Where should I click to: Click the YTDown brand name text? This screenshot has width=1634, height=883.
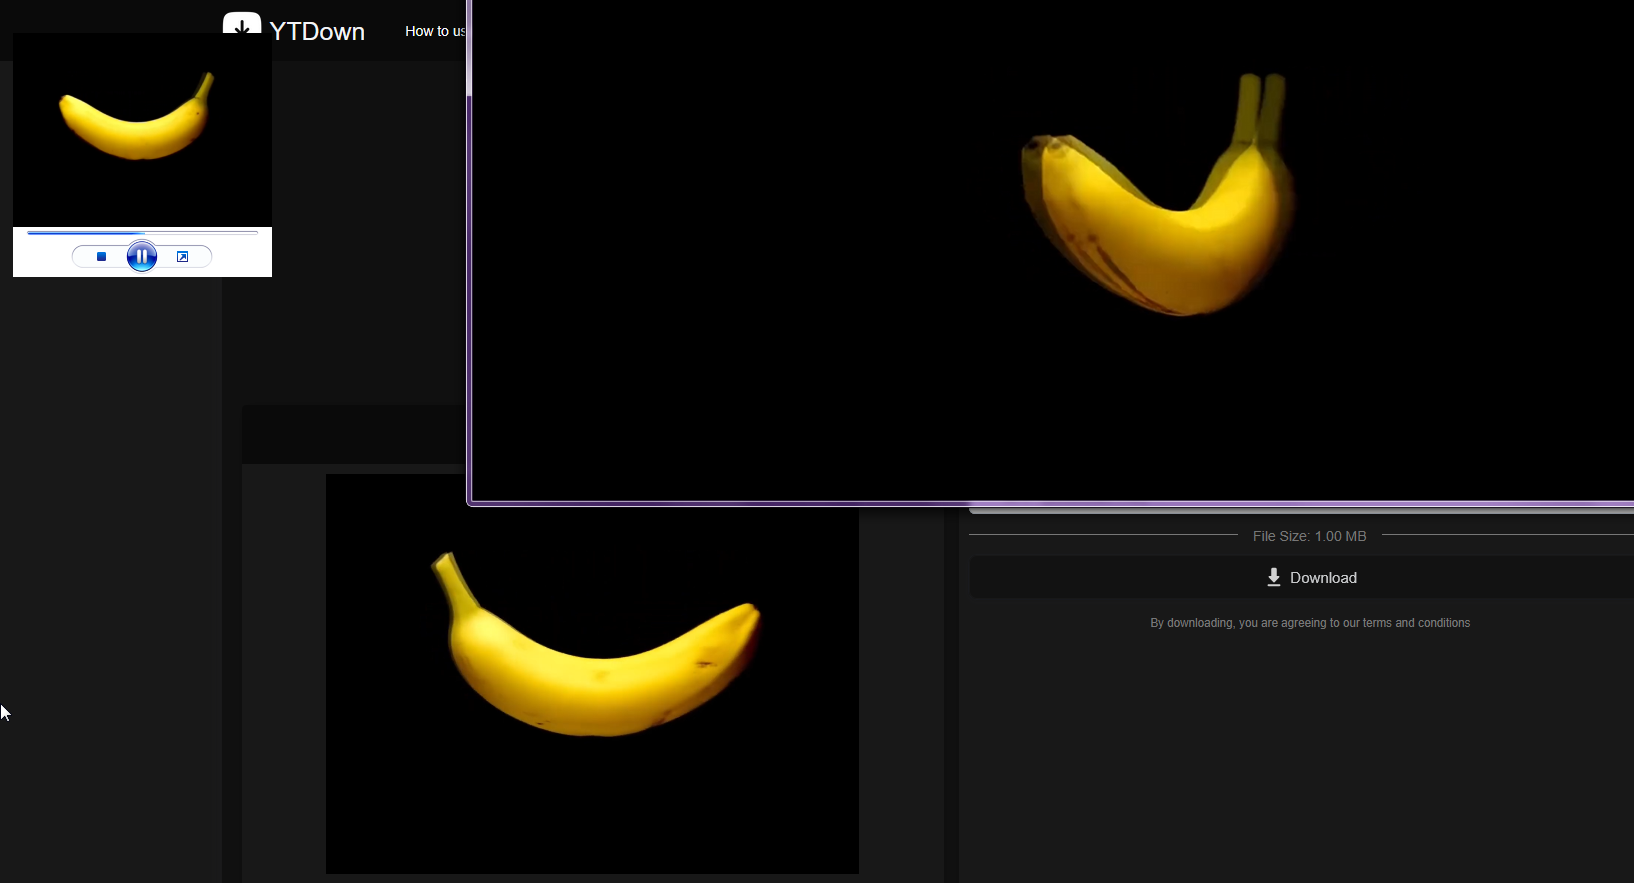pyautogui.click(x=317, y=32)
